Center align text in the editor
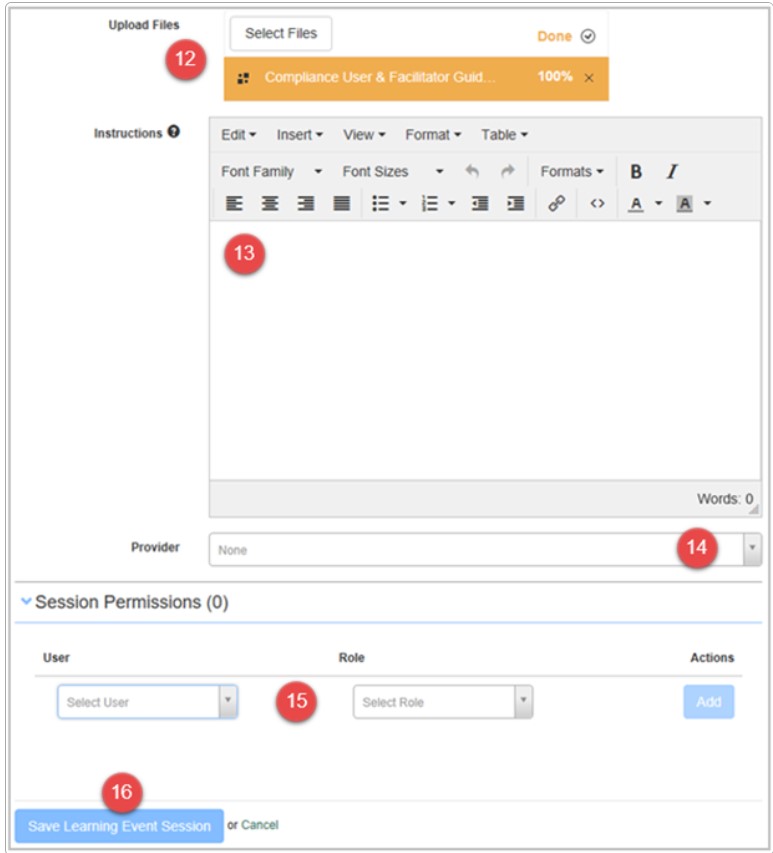Viewport: 773px width, 853px height. point(270,203)
